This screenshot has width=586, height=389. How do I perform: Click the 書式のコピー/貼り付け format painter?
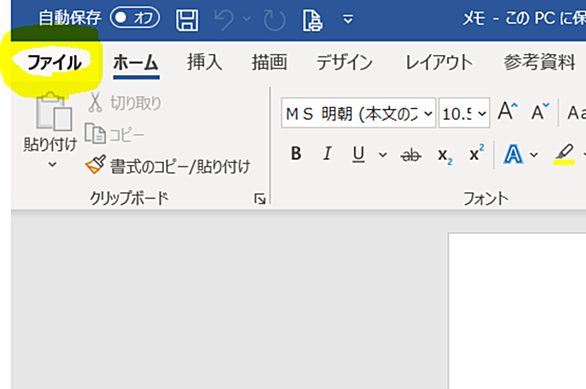coord(167,166)
